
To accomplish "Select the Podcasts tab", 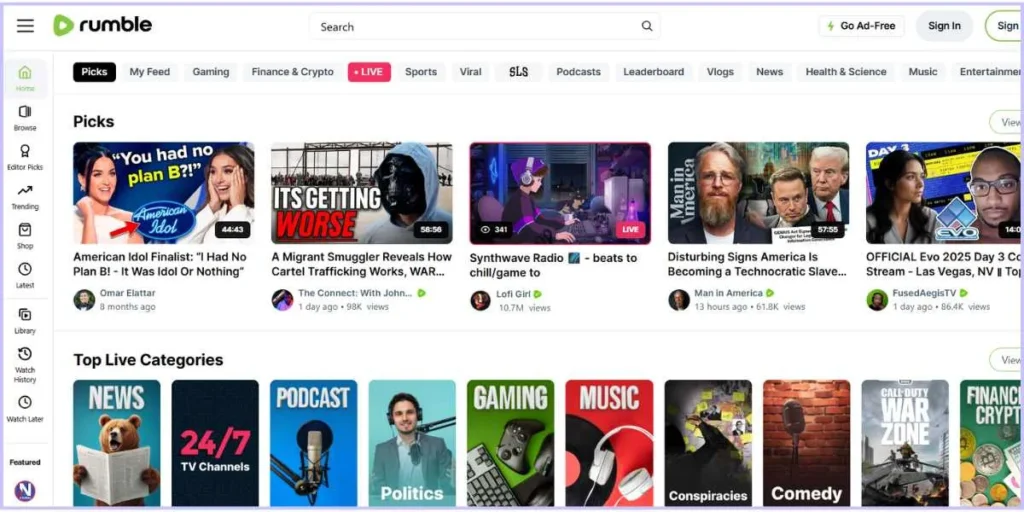I will pos(578,72).
